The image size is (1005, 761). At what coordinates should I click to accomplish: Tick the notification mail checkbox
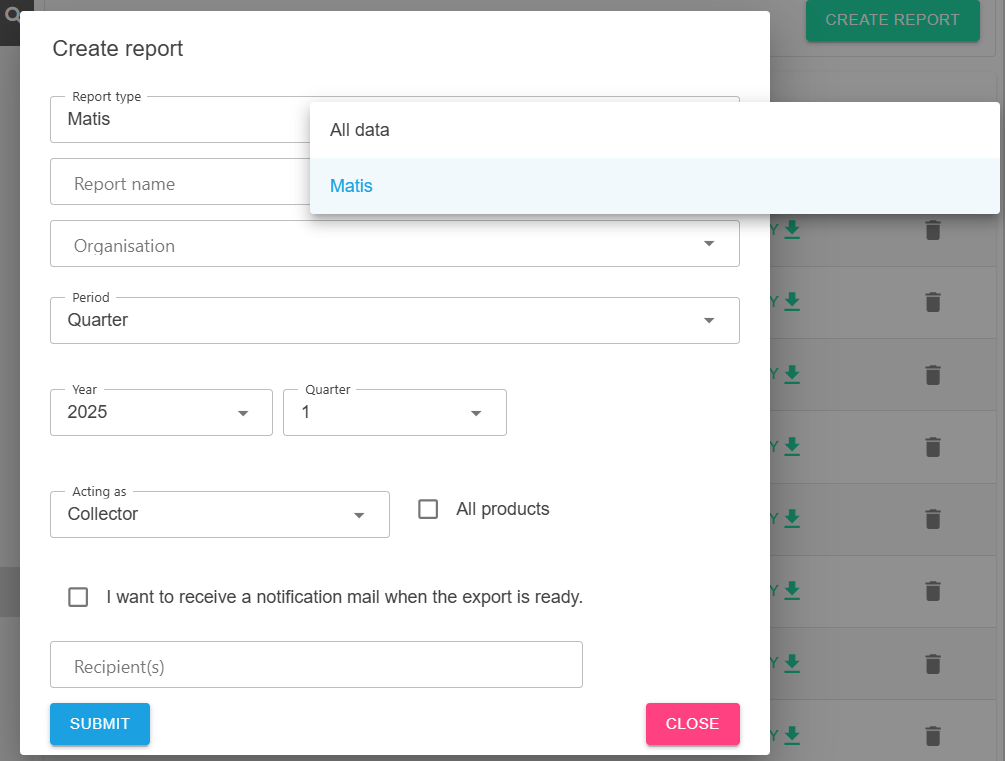click(78, 597)
